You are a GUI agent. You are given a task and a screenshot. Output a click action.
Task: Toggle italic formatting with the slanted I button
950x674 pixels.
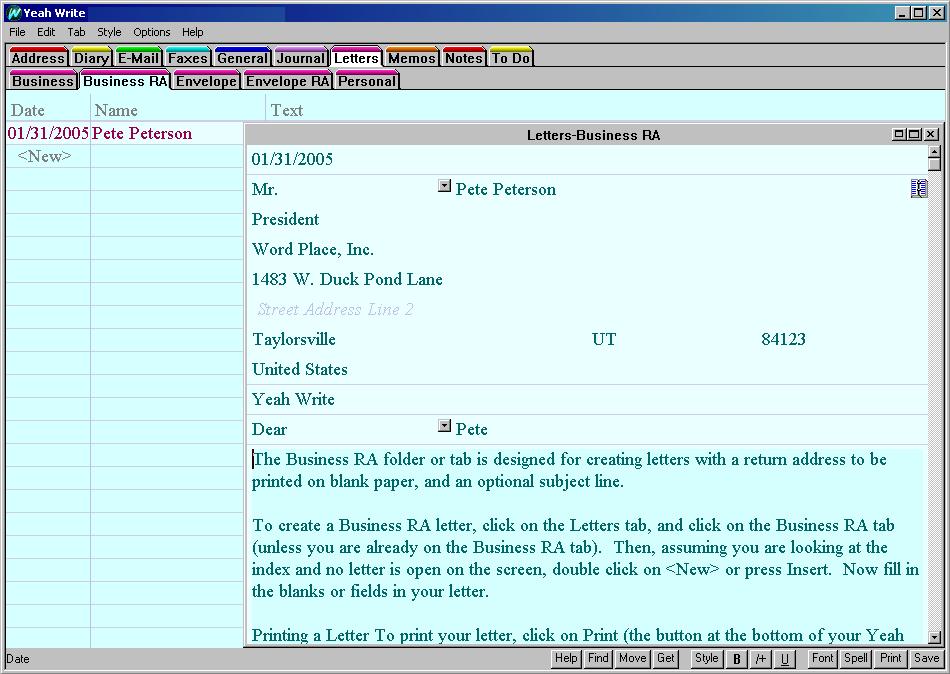click(761, 659)
